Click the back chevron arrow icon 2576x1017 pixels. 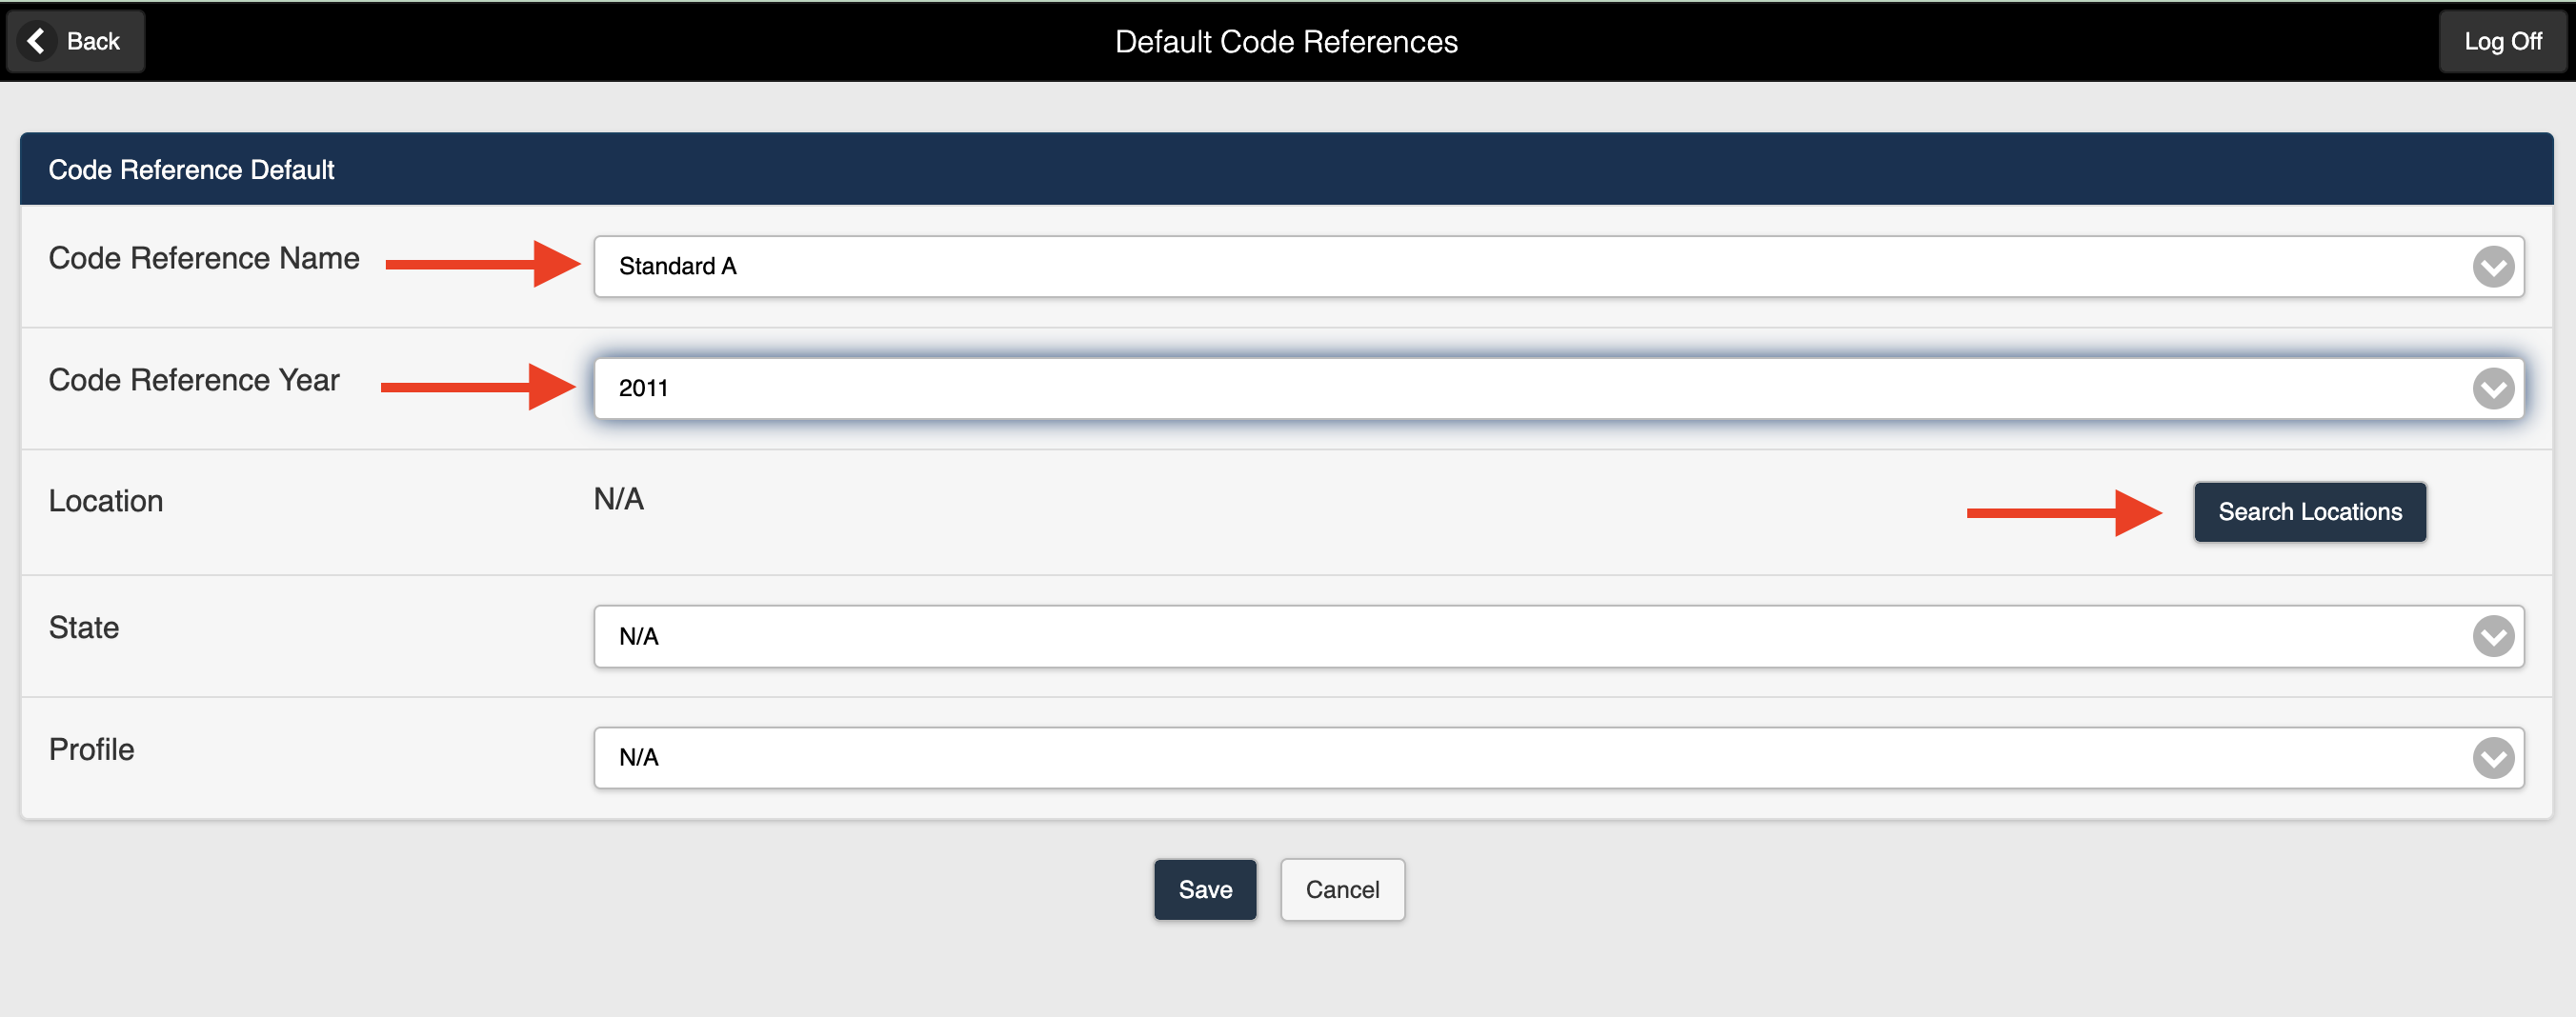36,41
